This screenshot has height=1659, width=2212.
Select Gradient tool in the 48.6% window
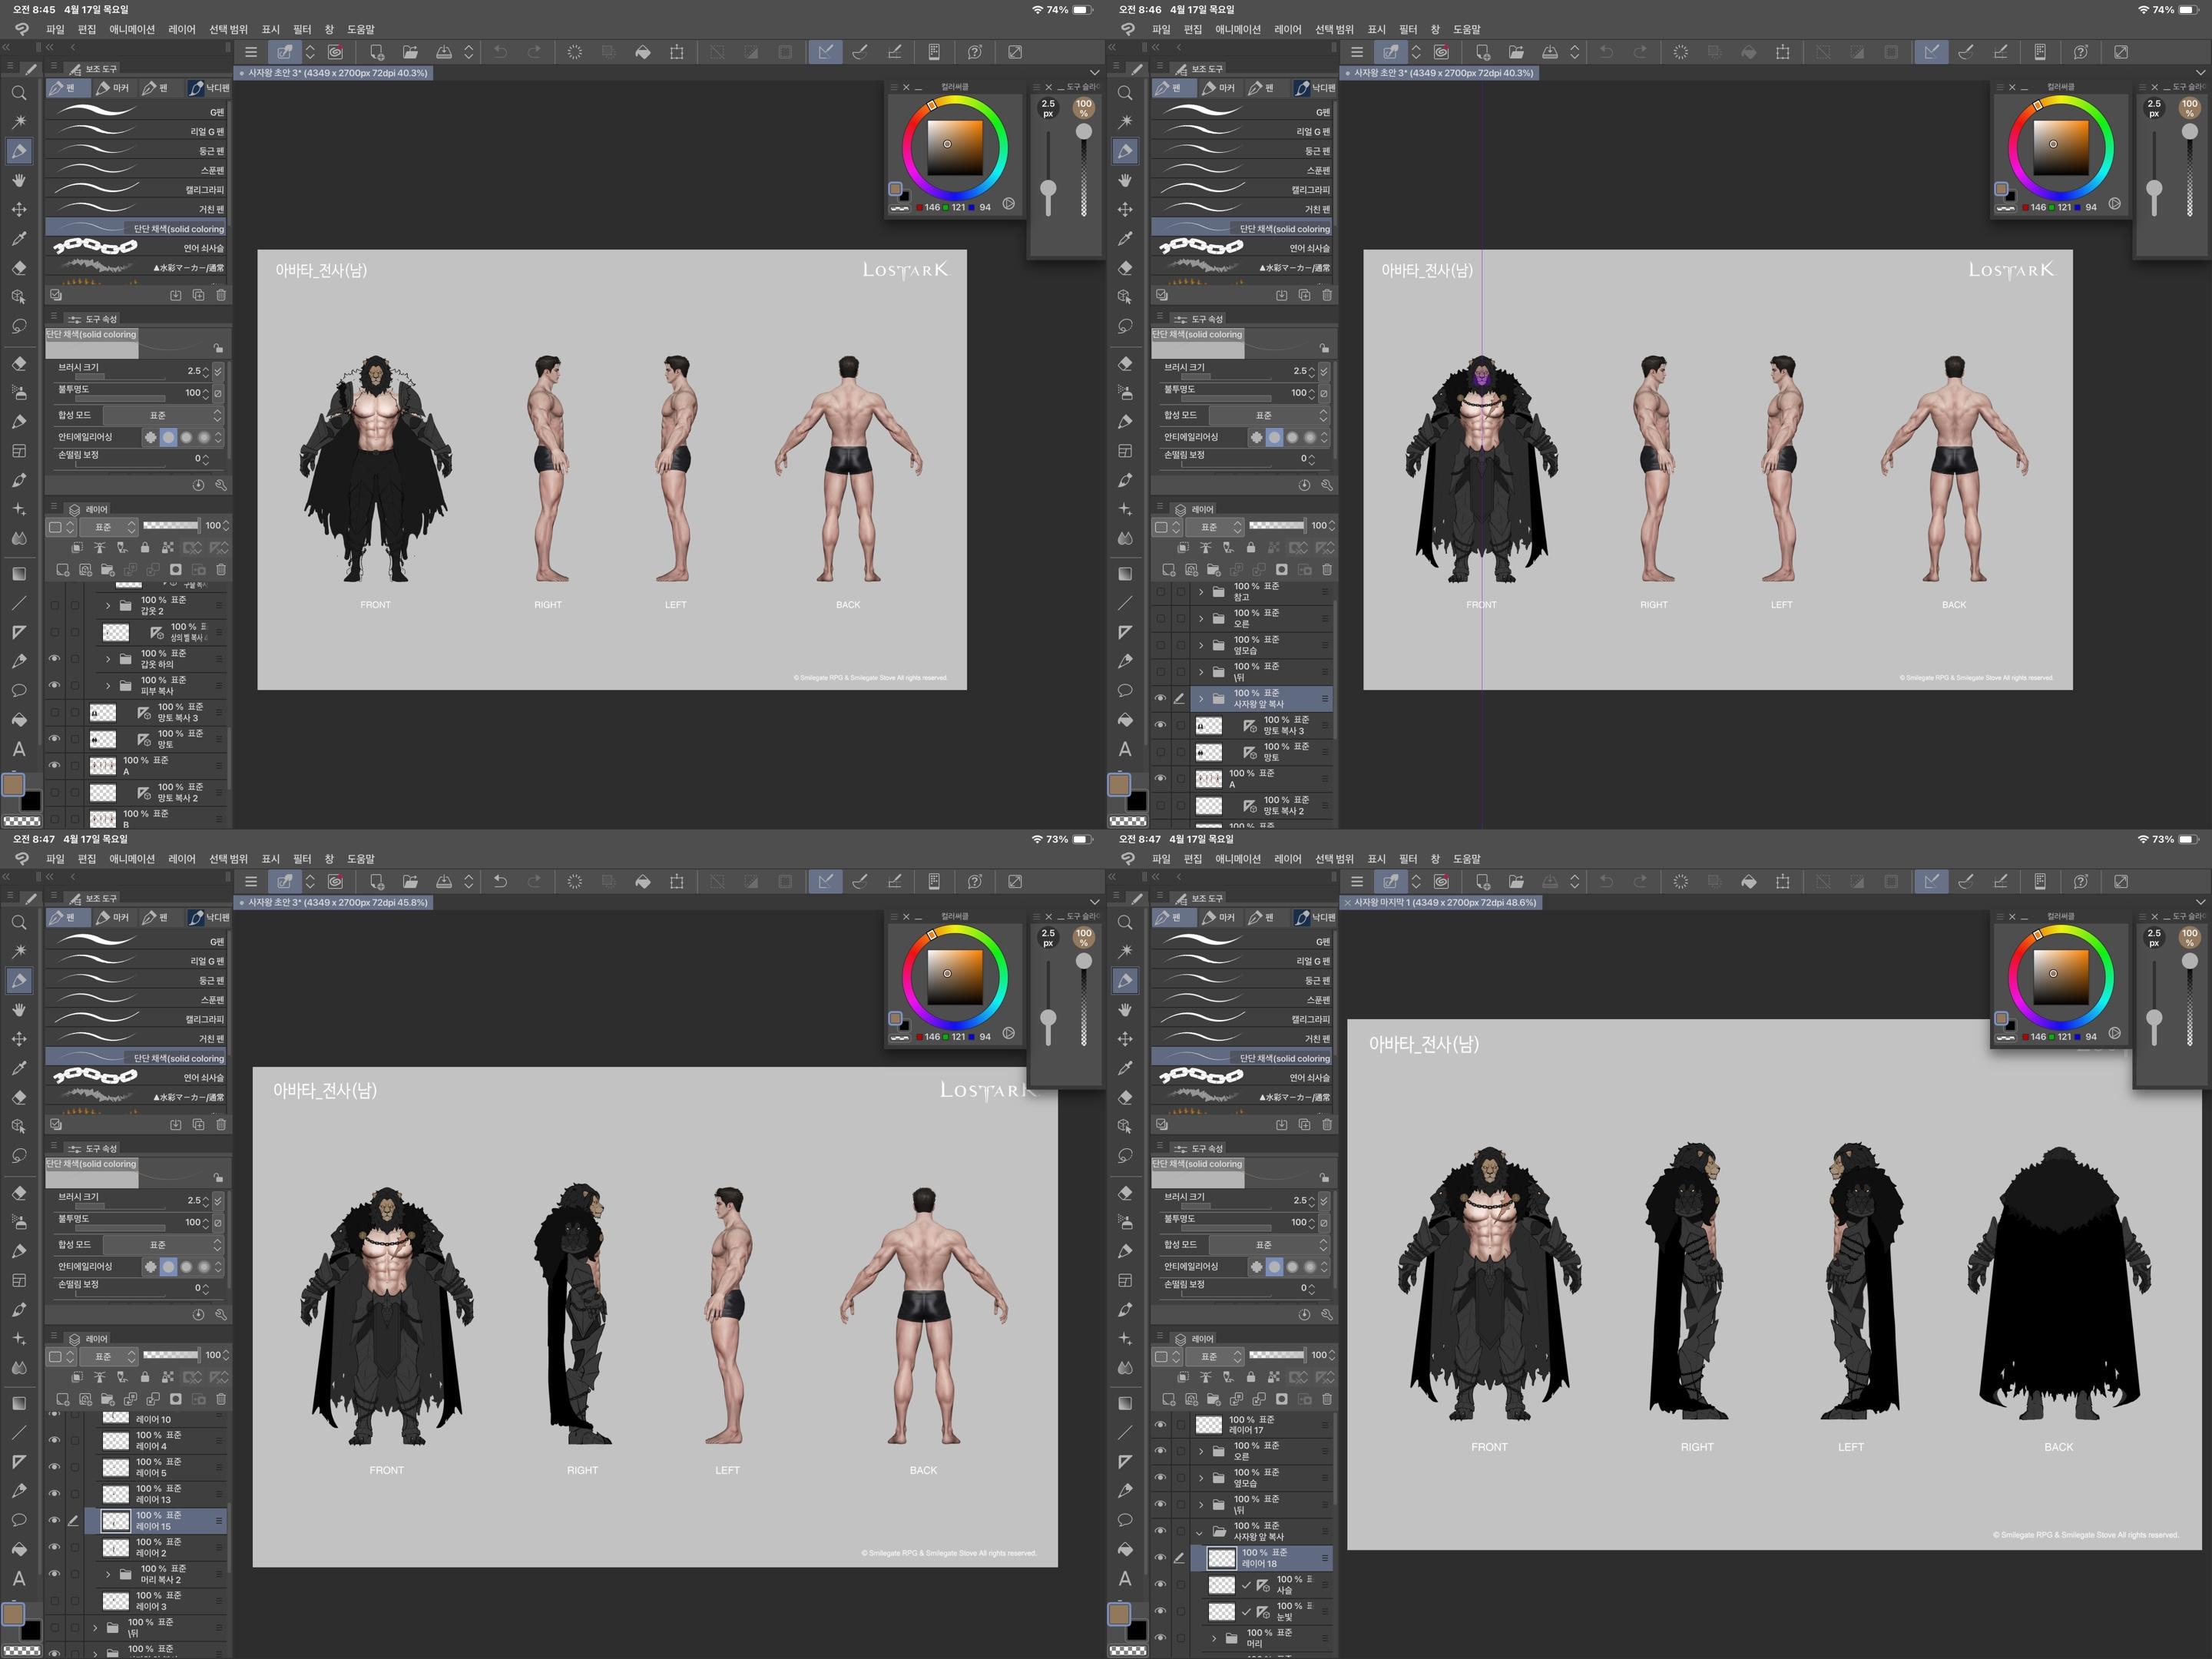click(x=1125, y=1403)
